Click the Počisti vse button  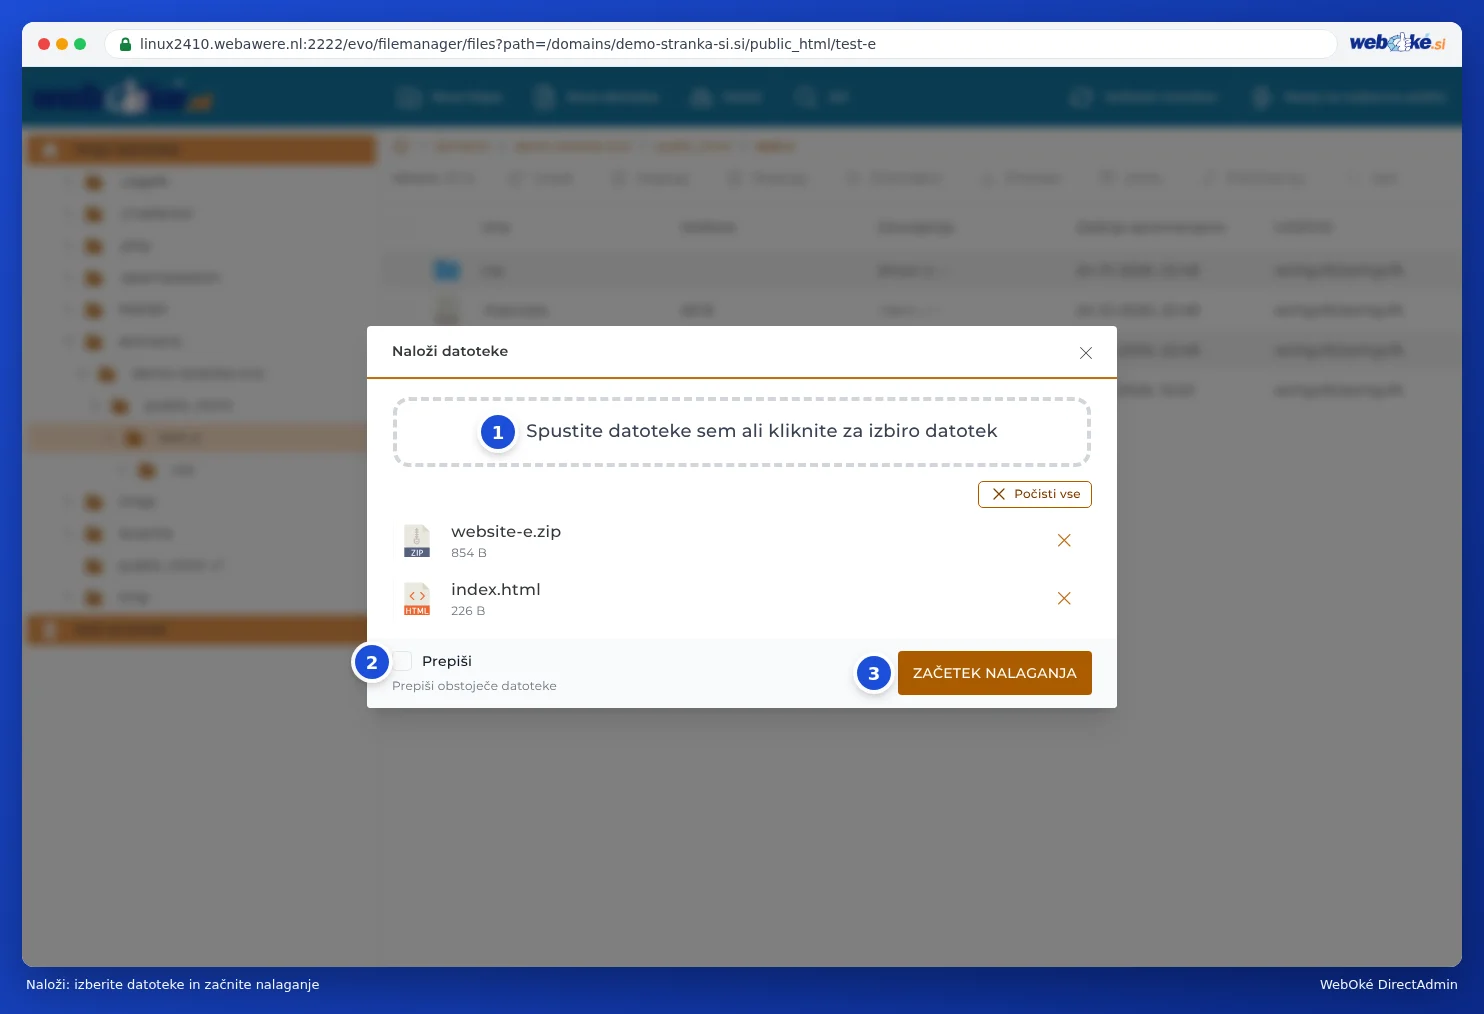[1035, 494]
